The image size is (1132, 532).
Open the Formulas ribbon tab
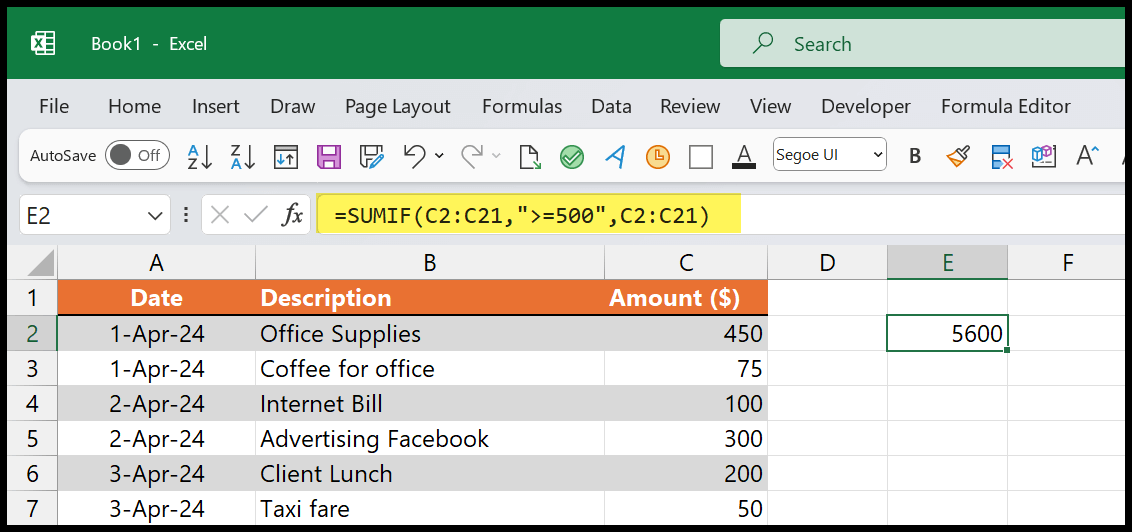pyautogui.click(x=522, y=107)
